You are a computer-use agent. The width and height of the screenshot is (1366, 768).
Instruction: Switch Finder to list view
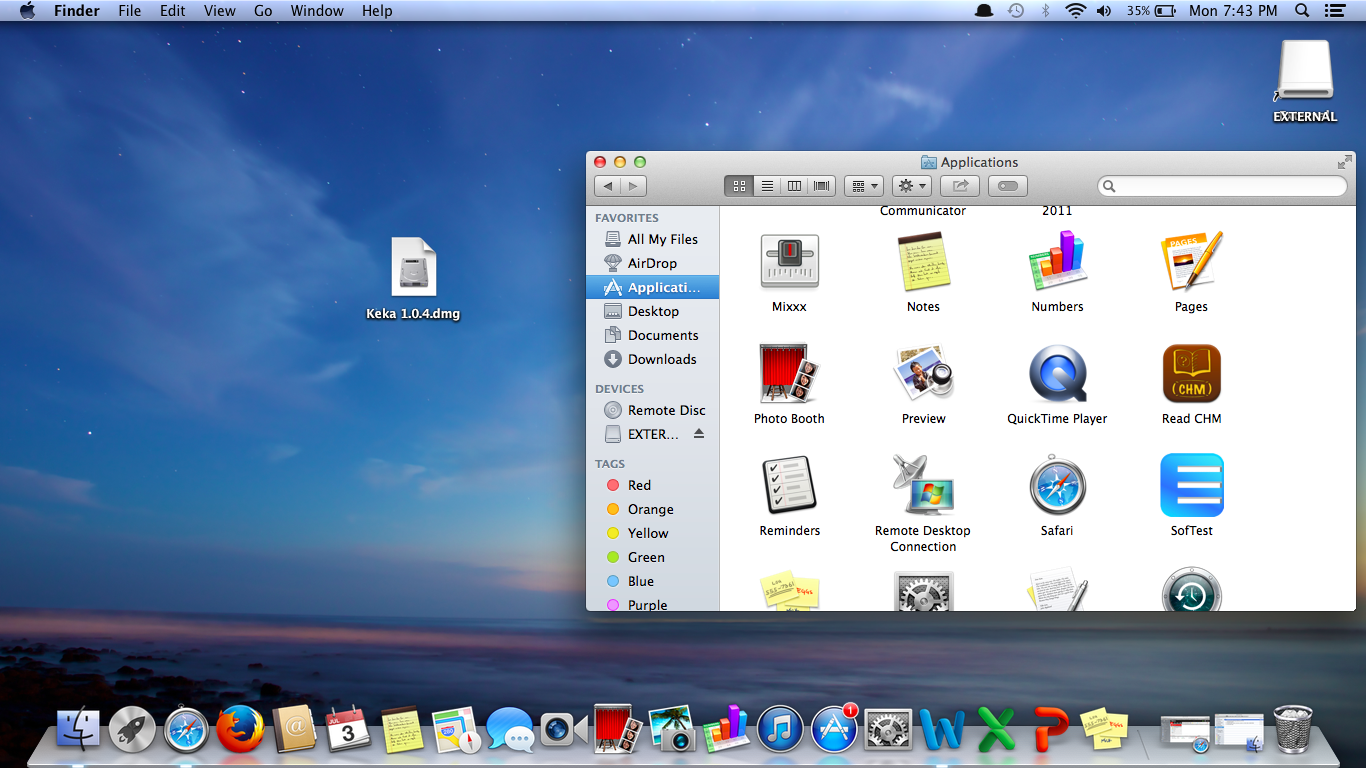point(767,186)
